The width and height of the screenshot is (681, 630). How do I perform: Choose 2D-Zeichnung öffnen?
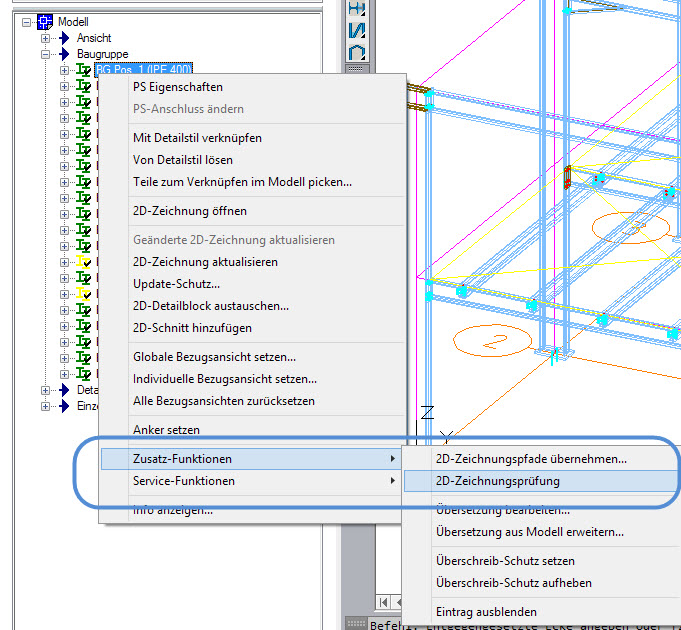252,211
